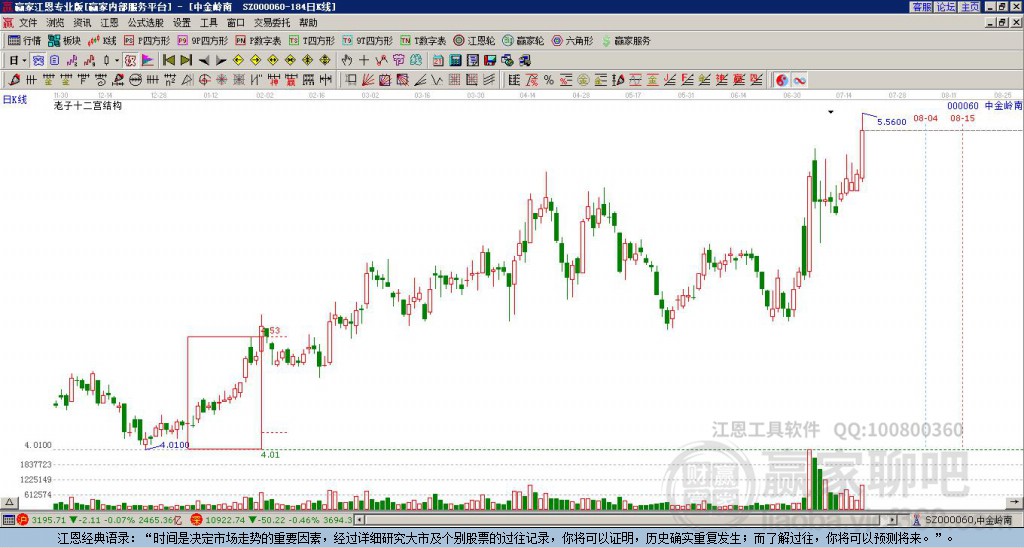The height and width of the screenshot is (548, 1024).
Task: Open the 客服 customer service link
Action: (x=922, y=7)
